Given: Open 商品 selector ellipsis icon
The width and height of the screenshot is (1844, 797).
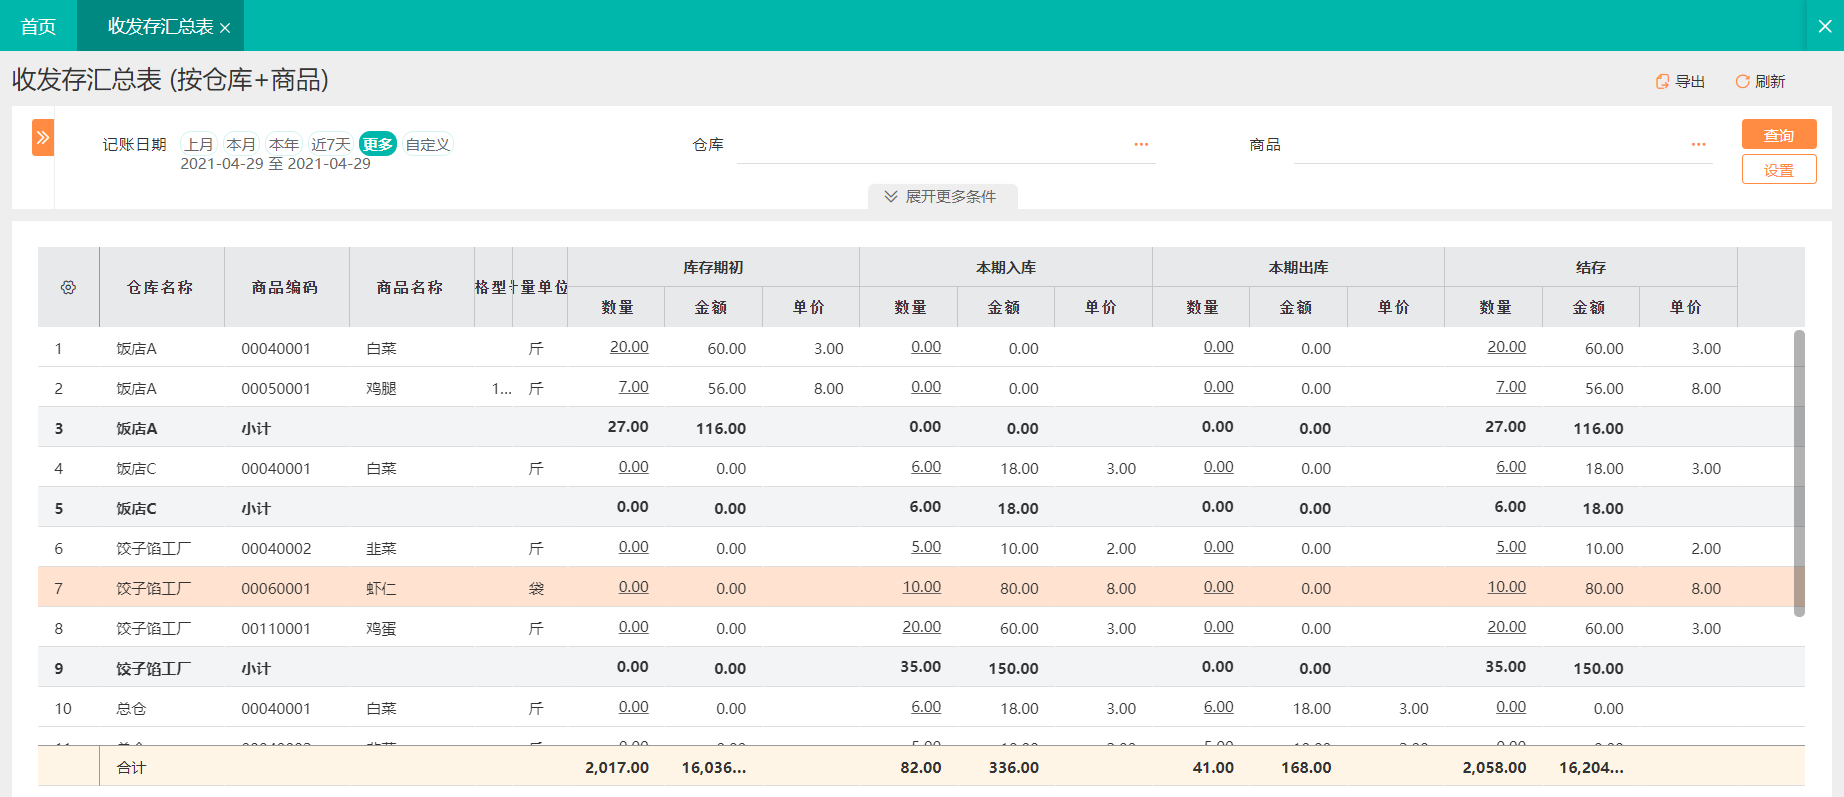Looking at the screenshot, I should [x=1698, y=145].
